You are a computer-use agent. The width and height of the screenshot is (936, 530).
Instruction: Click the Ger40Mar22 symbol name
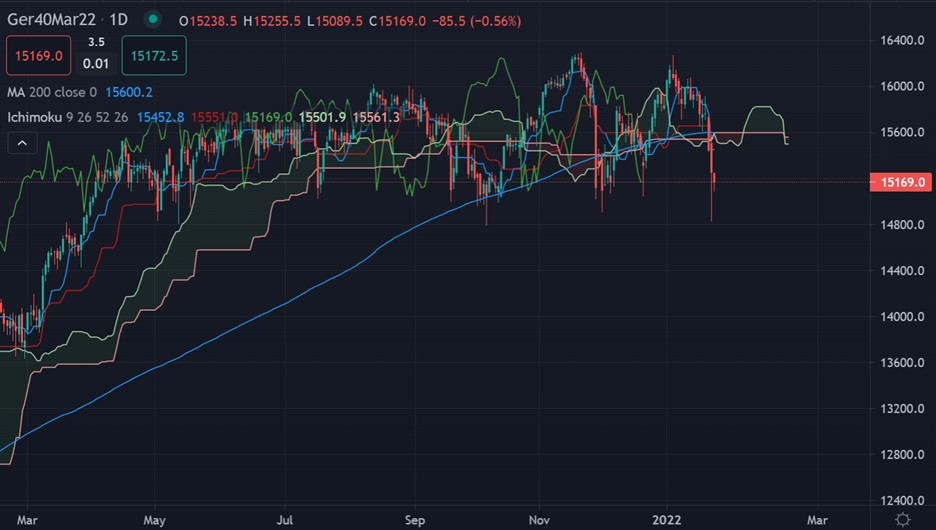[51, 20]
